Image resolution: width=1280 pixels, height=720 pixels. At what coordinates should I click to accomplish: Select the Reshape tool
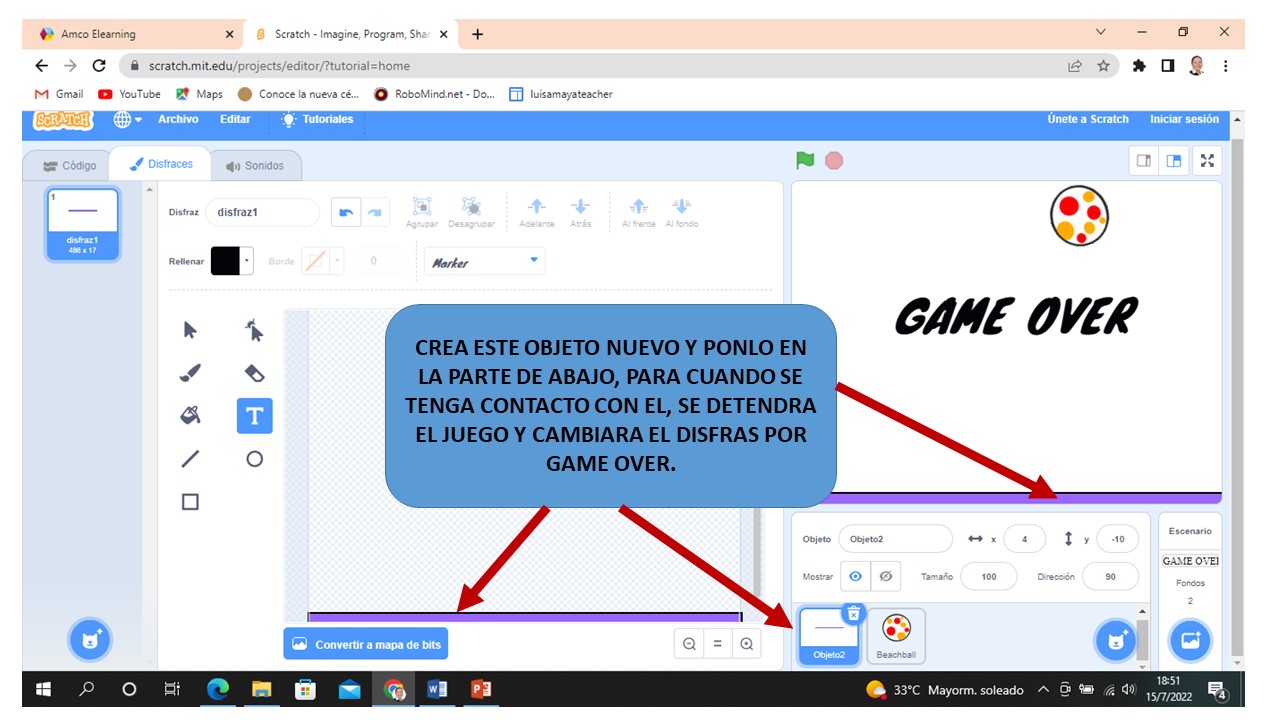coord(254,330)
